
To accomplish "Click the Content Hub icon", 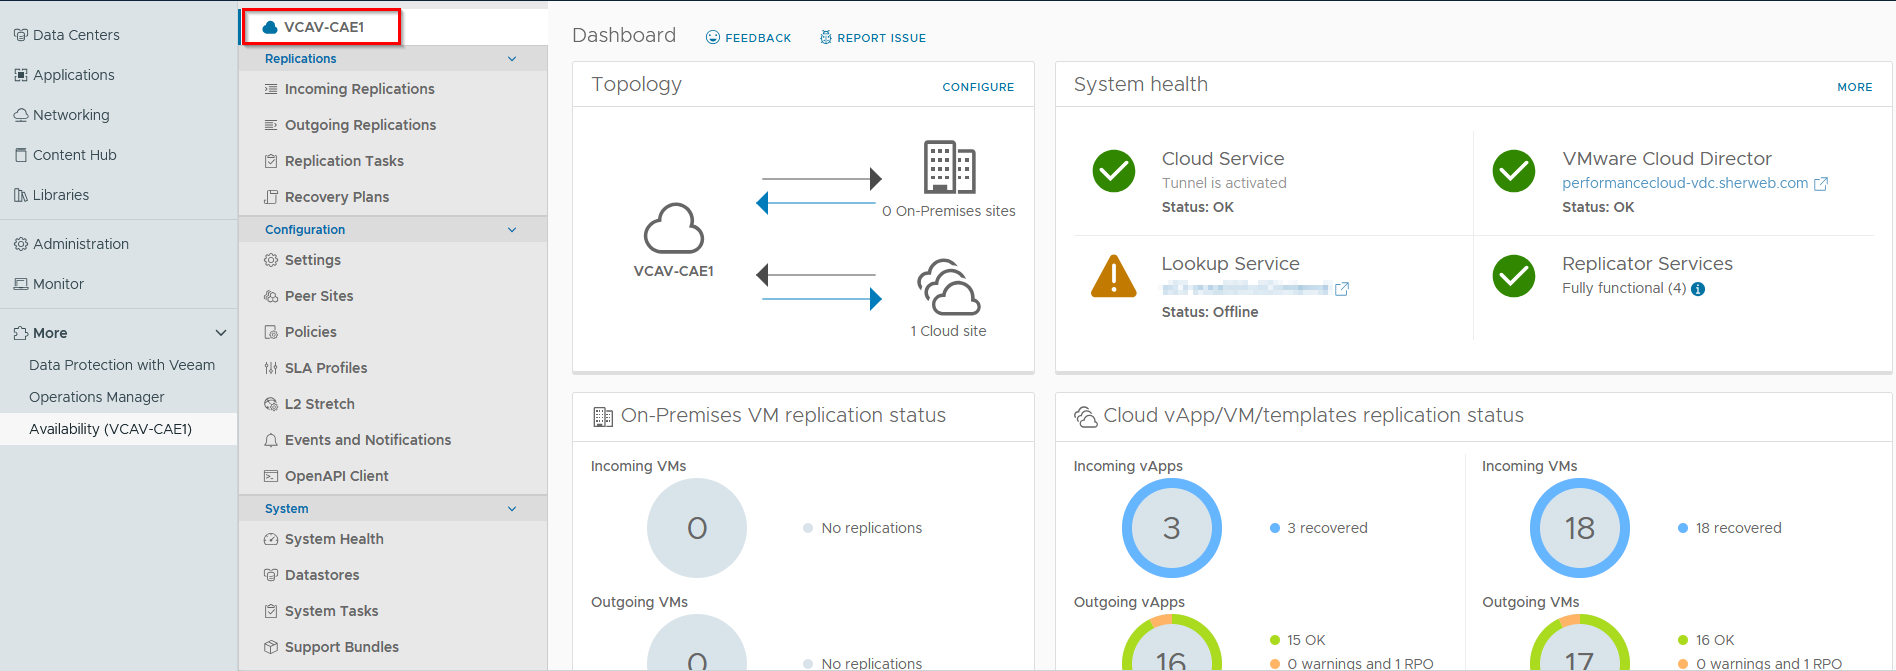I will (20, 155).
